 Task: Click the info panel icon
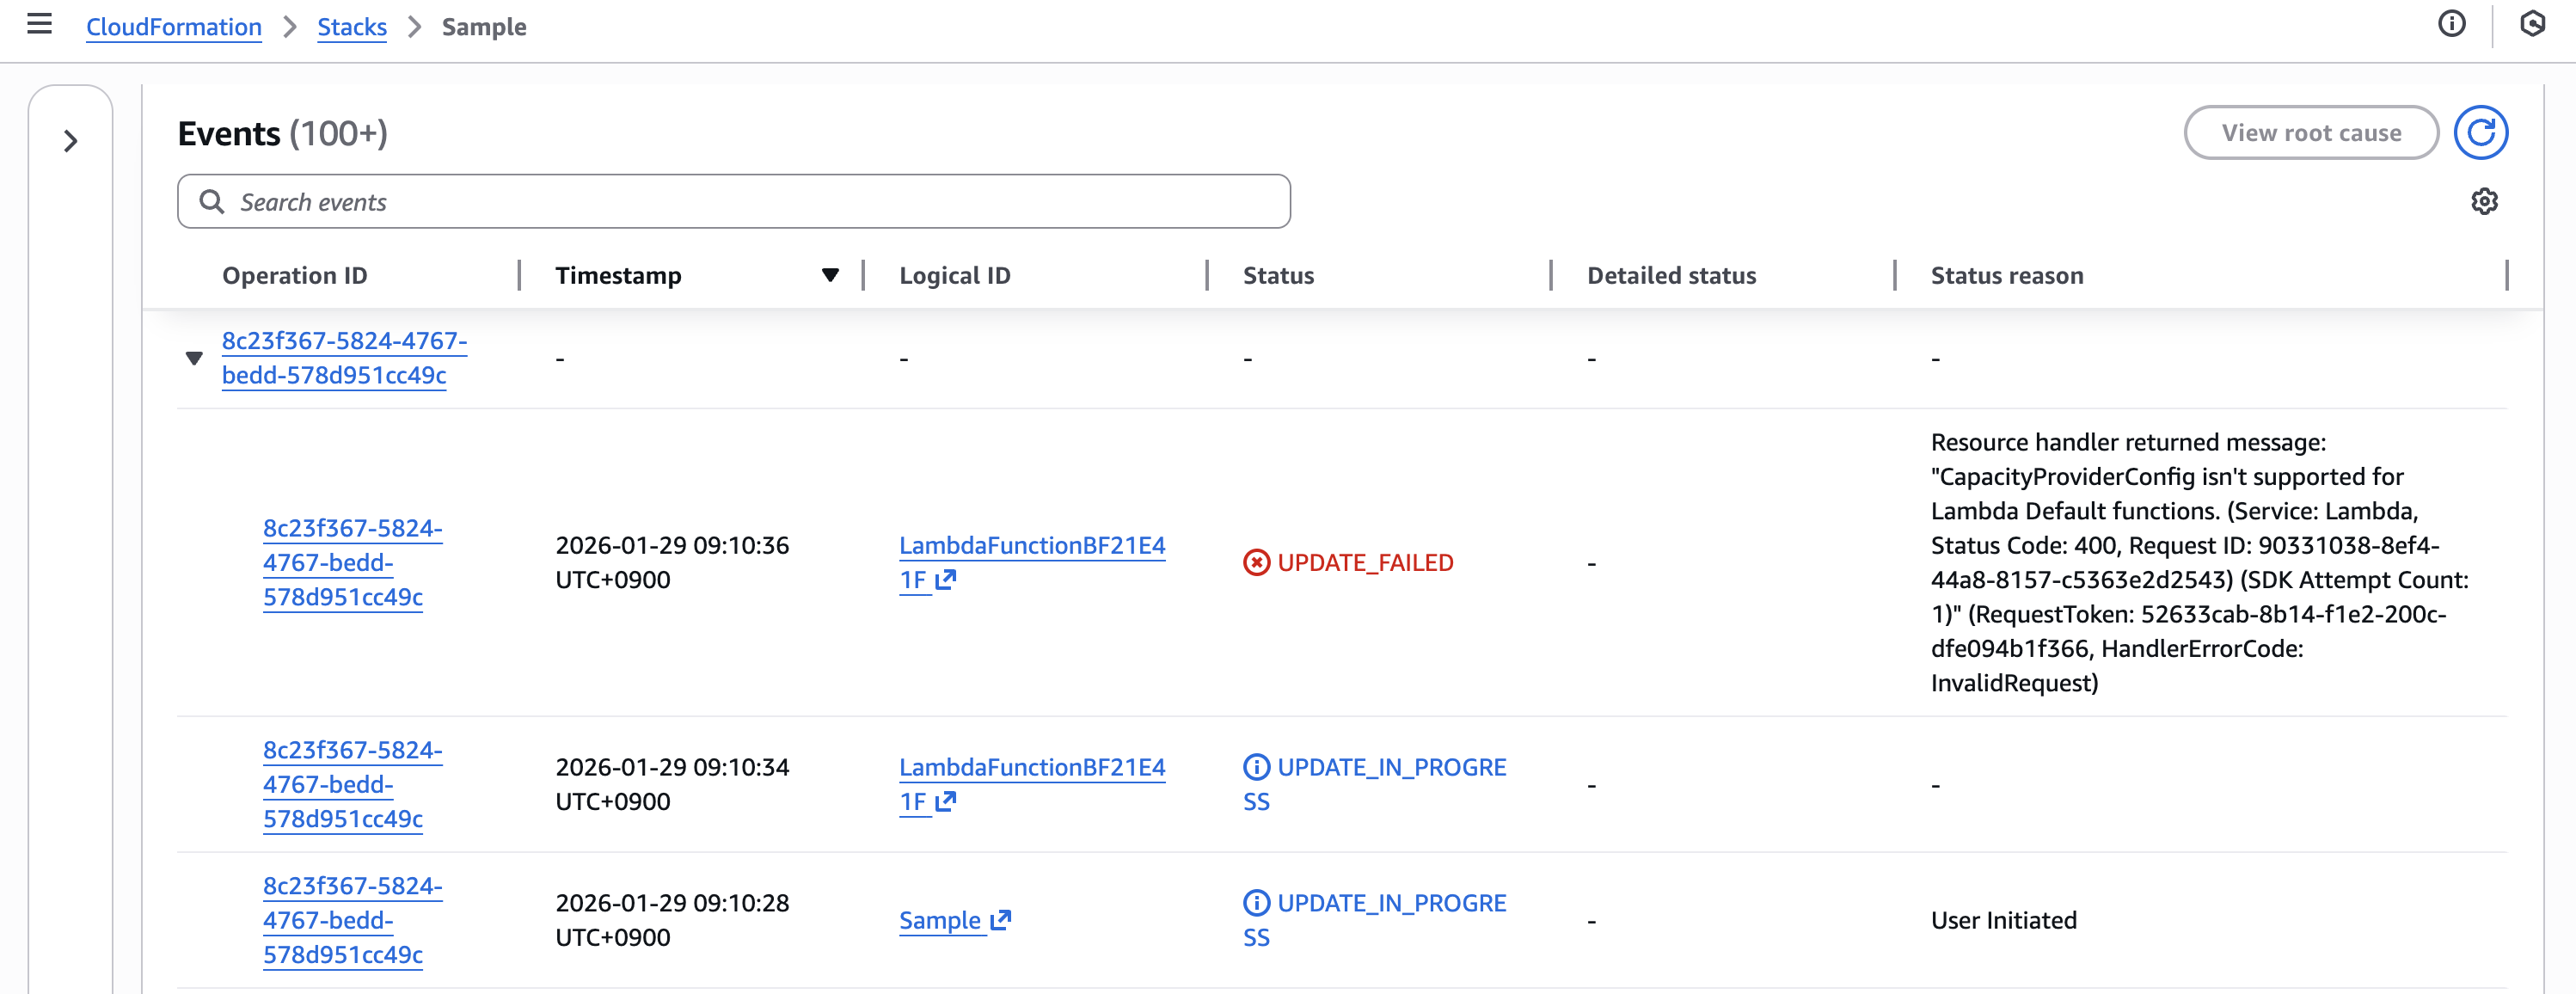click(x=2451, y=24)
